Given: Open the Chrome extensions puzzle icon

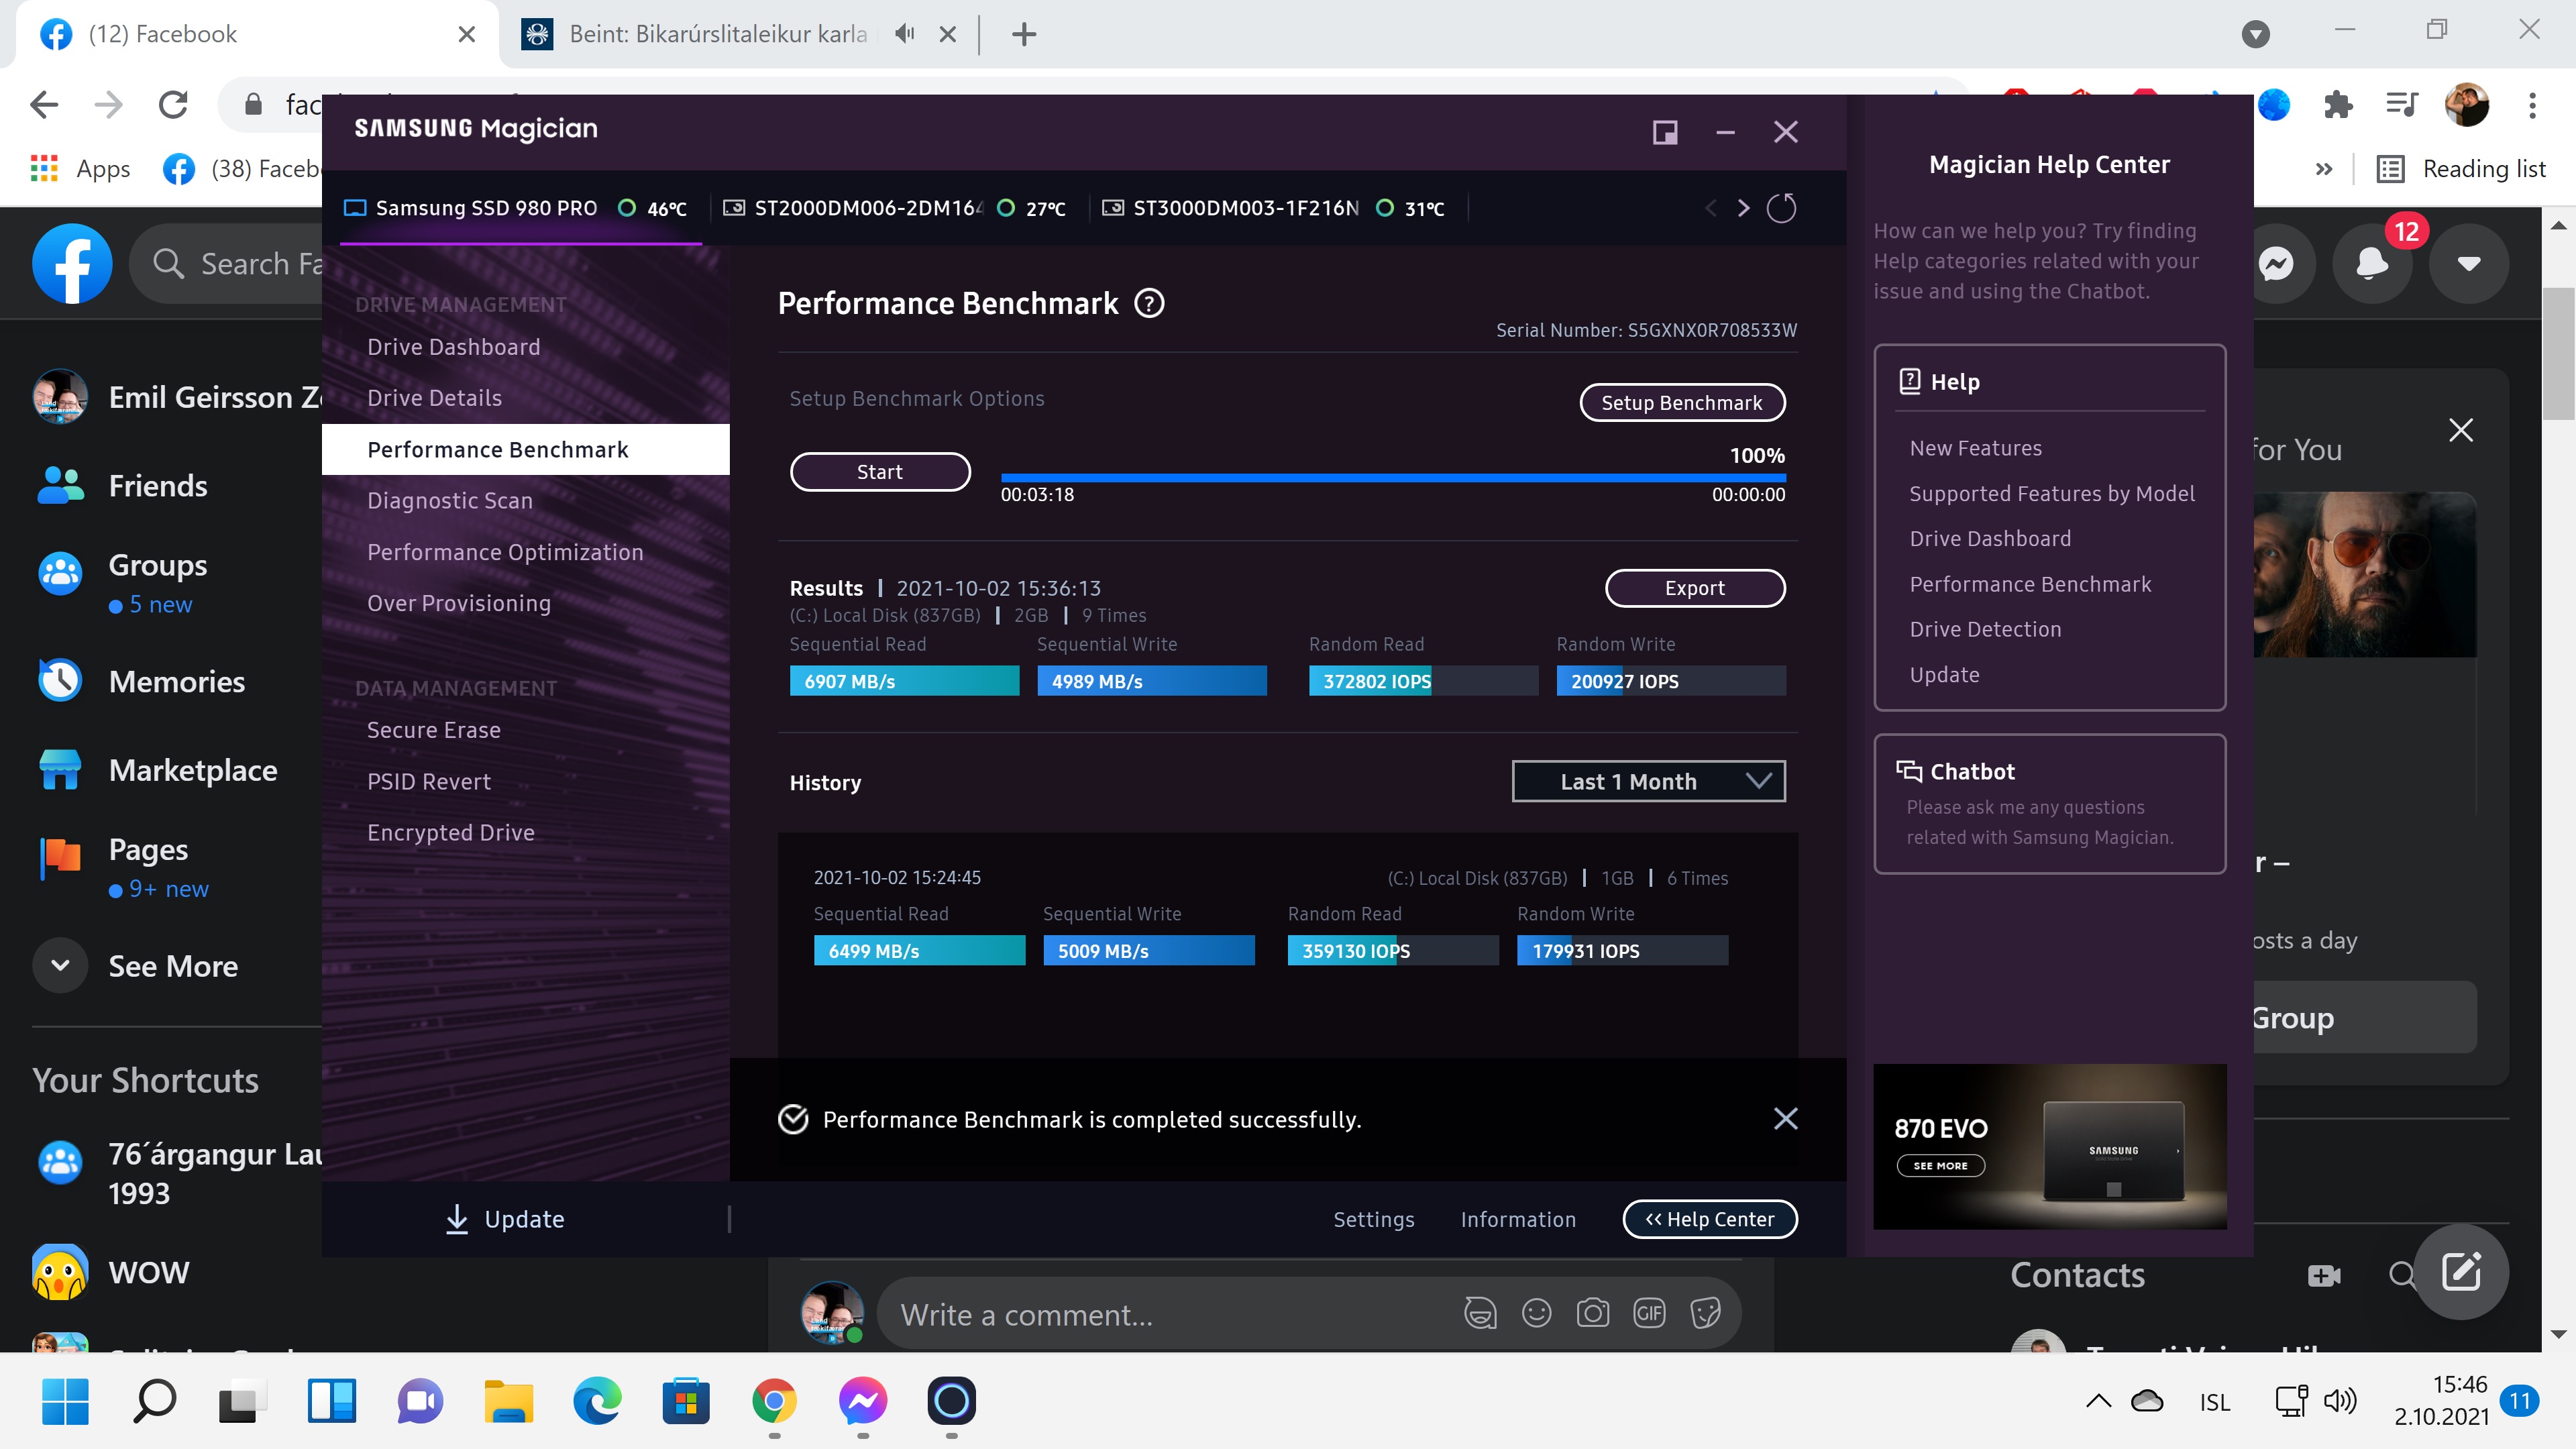Looking at the screenshot, I should [x=2337, y=104].
